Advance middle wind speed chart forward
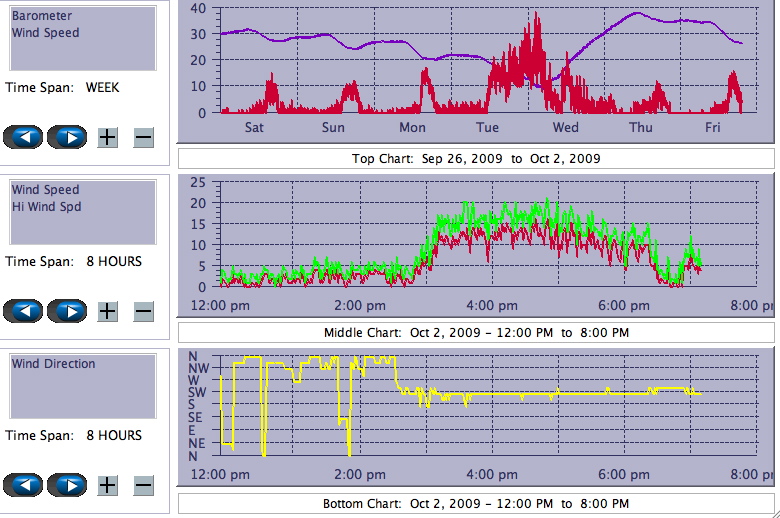The image size is (780, 518). (67, 311)
